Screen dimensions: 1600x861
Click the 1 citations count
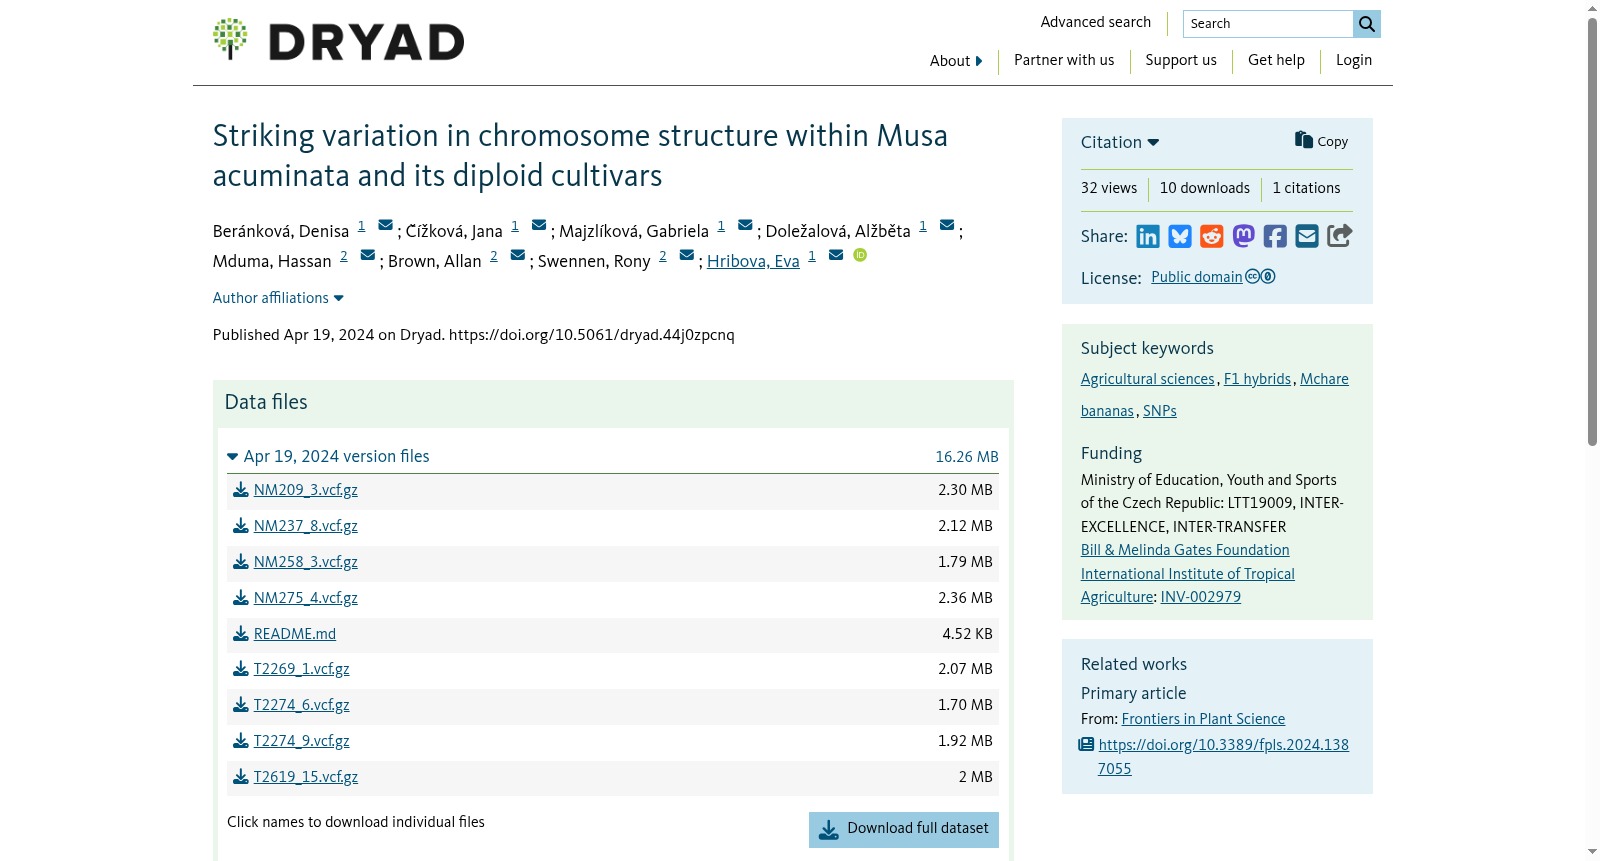click(x=1306, y=188)
